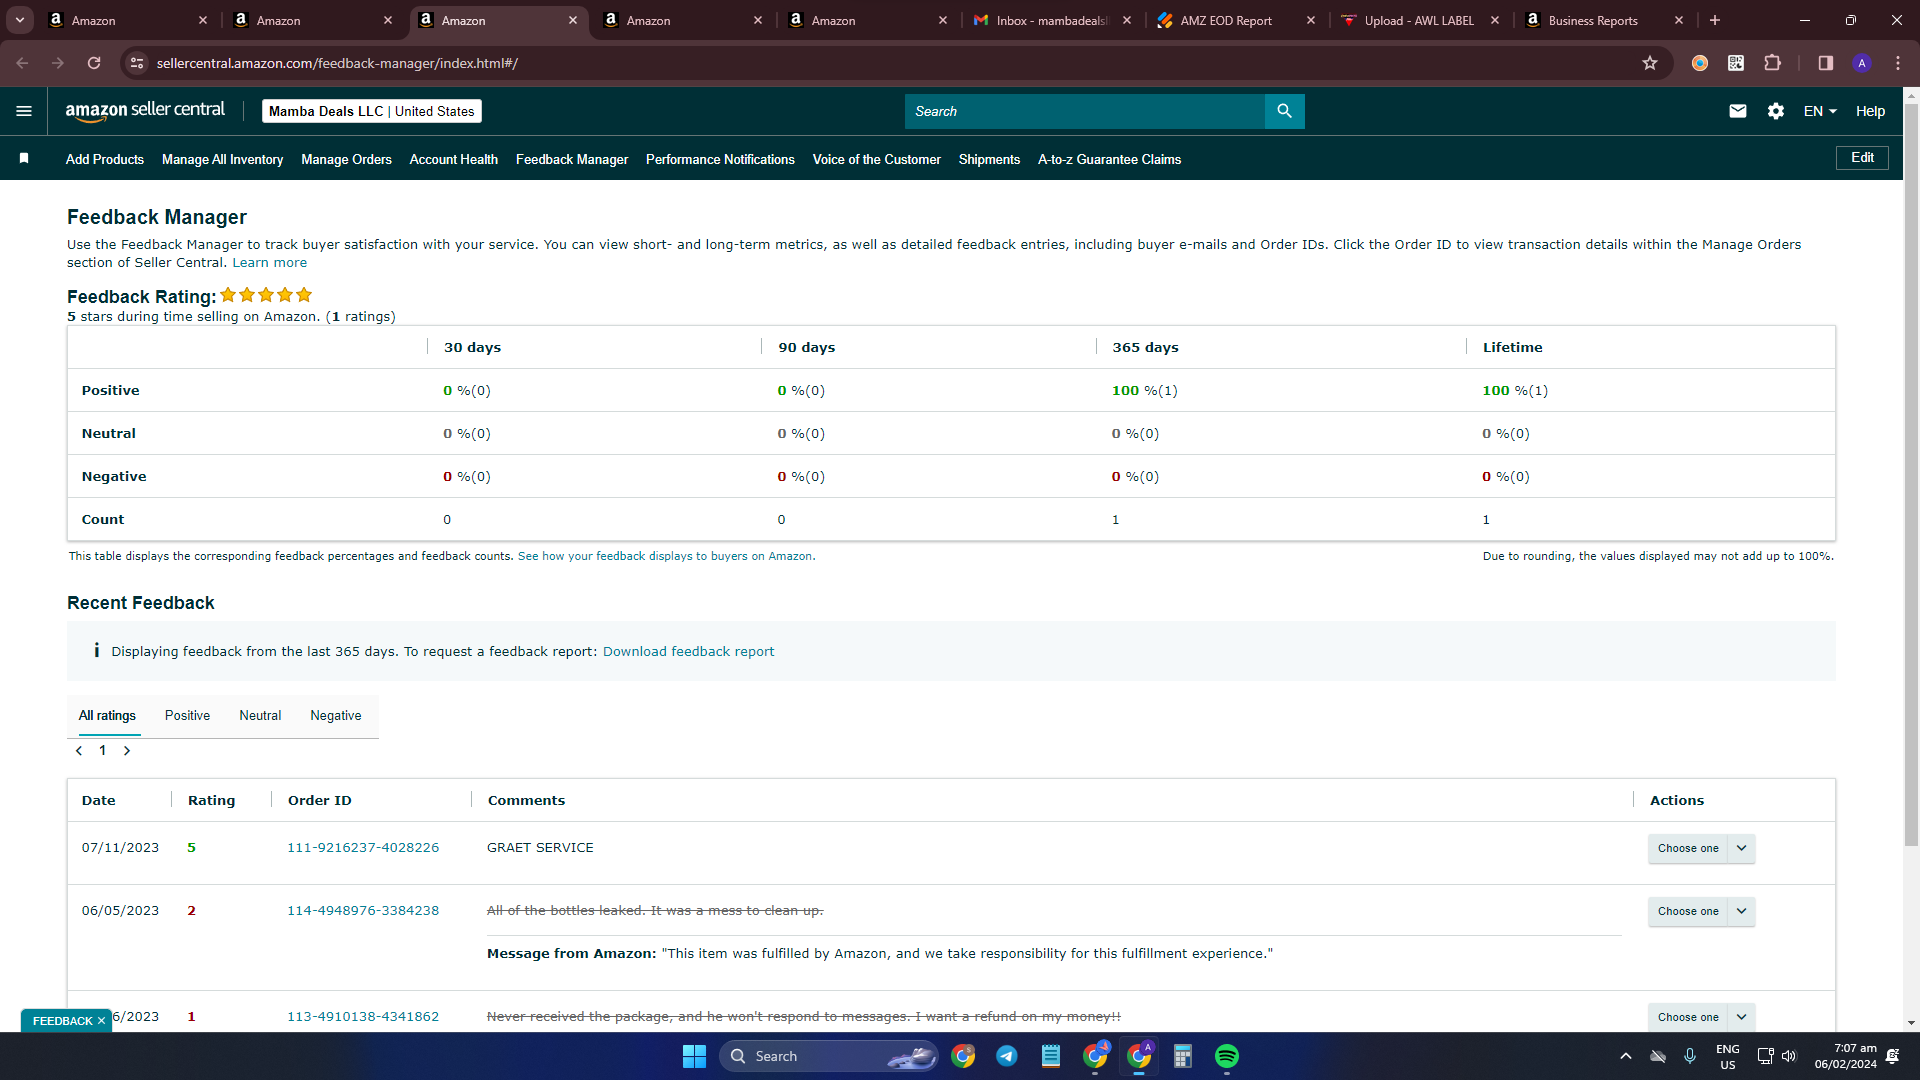The width and height of the screenshot is (1920, 1080).
Task: Open Account Health menu item
Action: (454, 159)
